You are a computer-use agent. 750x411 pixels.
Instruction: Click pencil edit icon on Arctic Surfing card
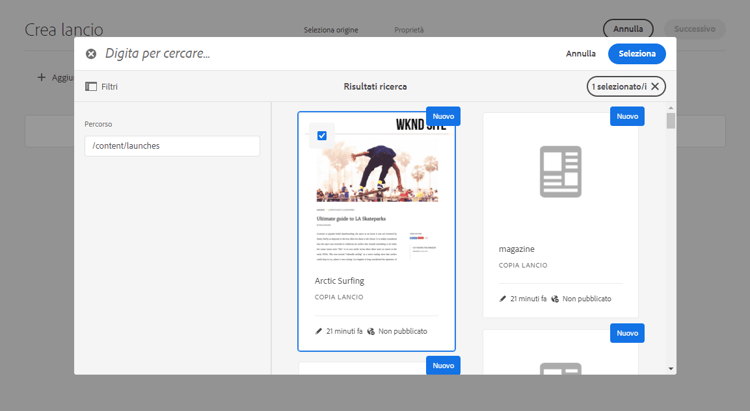[319, 331]
